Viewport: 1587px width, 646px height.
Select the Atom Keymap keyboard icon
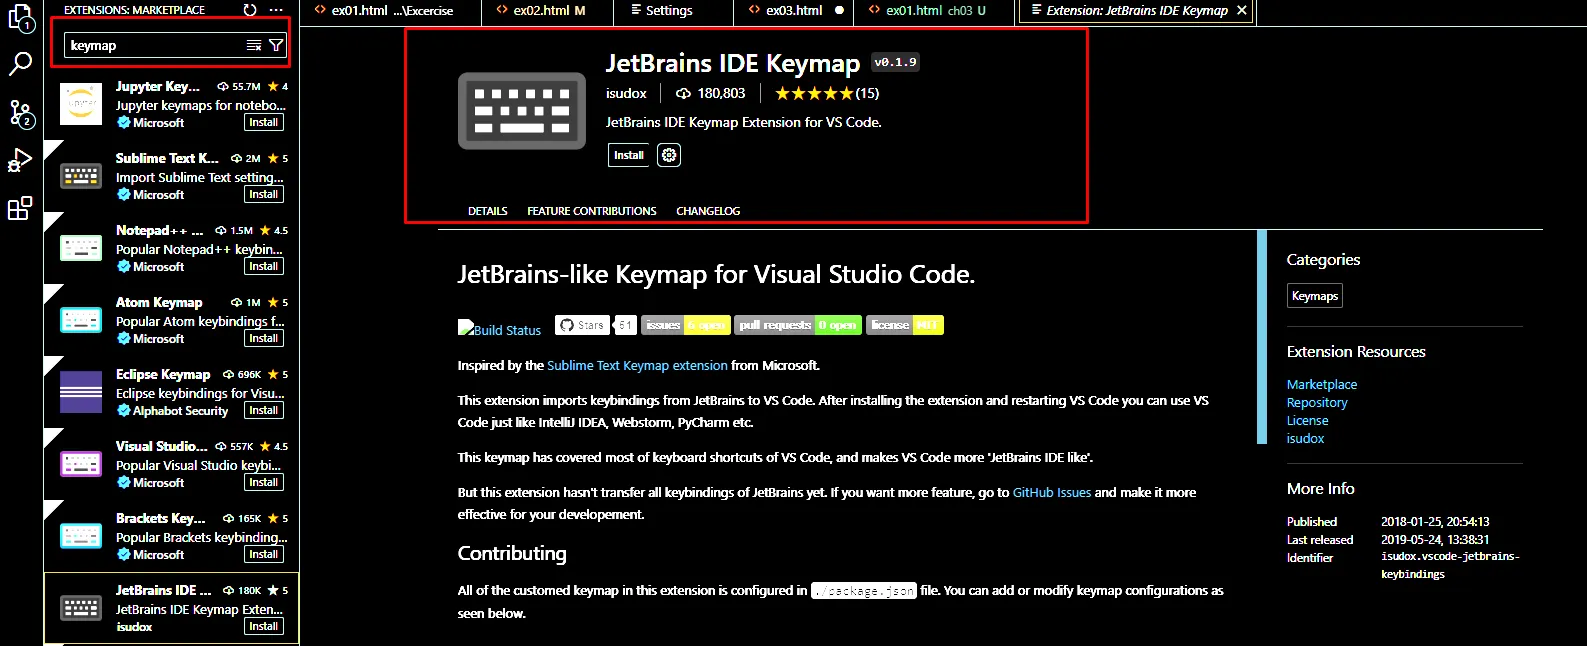point(81,320)
